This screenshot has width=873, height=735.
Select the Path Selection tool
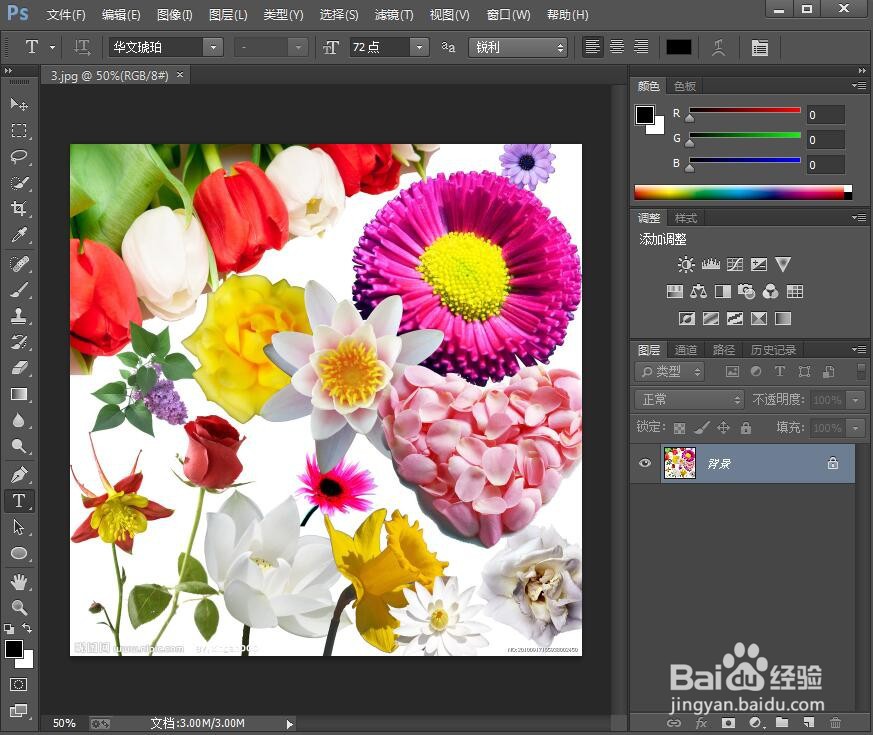tap(19, 527)
